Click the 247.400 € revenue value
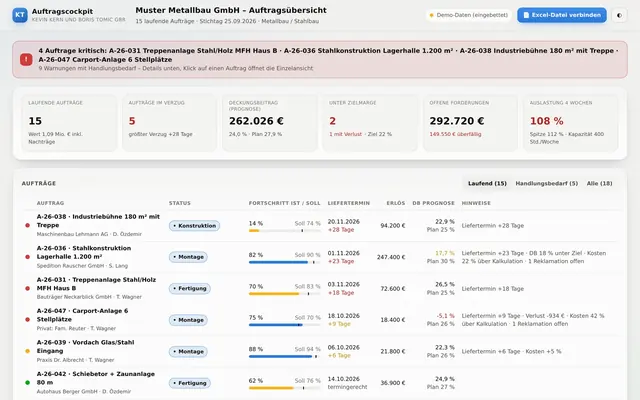The height and width of the screenshot is (400, 640). 391,257
